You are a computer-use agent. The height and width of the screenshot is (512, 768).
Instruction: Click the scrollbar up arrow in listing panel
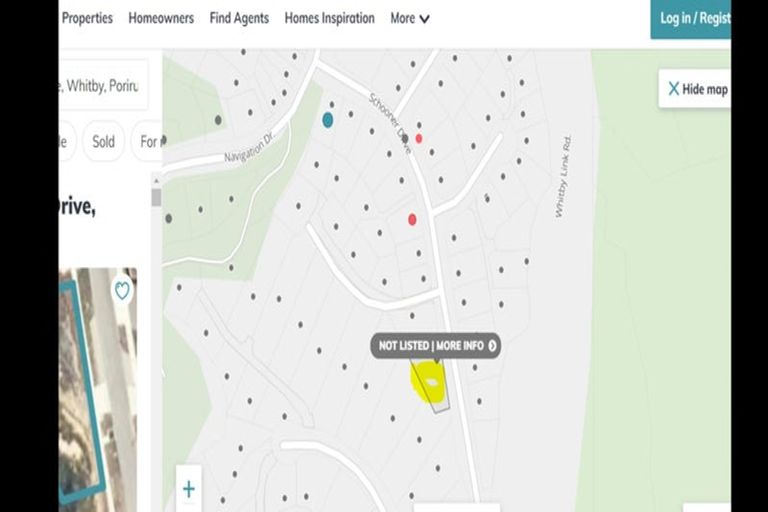pyautogui.click(x=156, y=180)
